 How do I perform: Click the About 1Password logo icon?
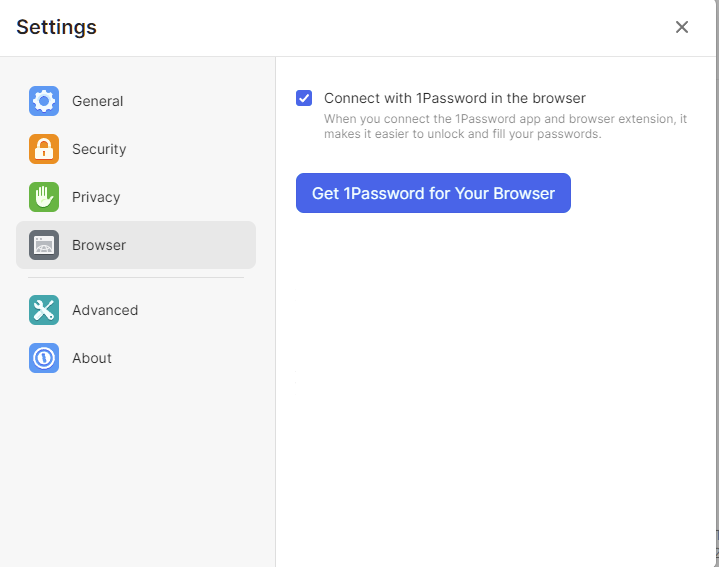(x=44, y=358)
